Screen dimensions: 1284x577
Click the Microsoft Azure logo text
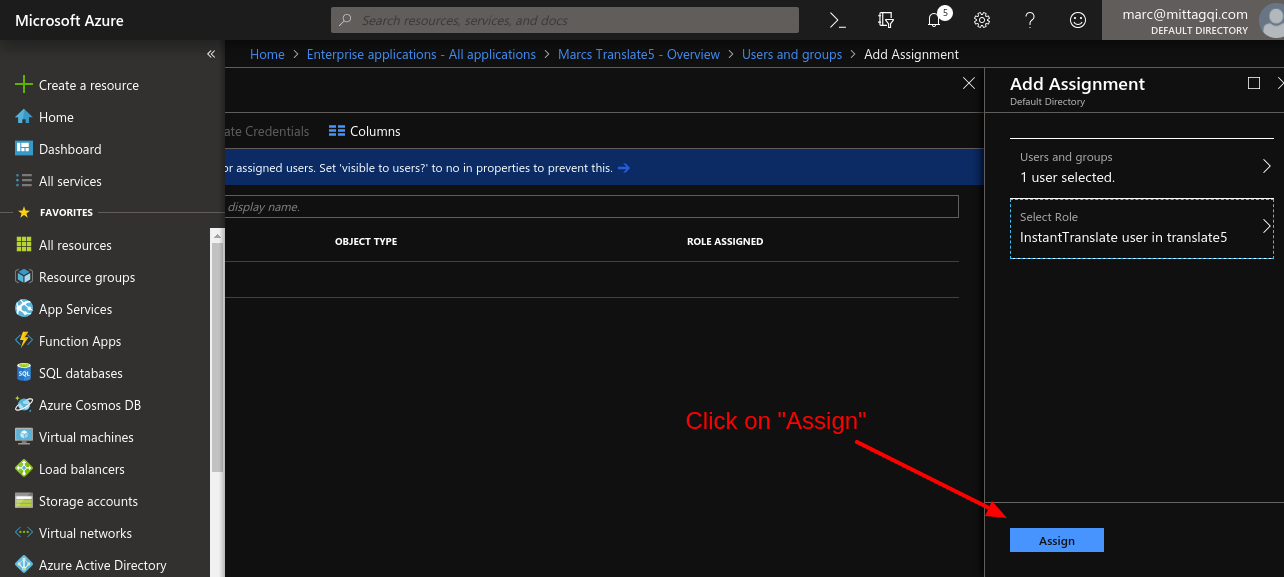[x=70, y=20]
